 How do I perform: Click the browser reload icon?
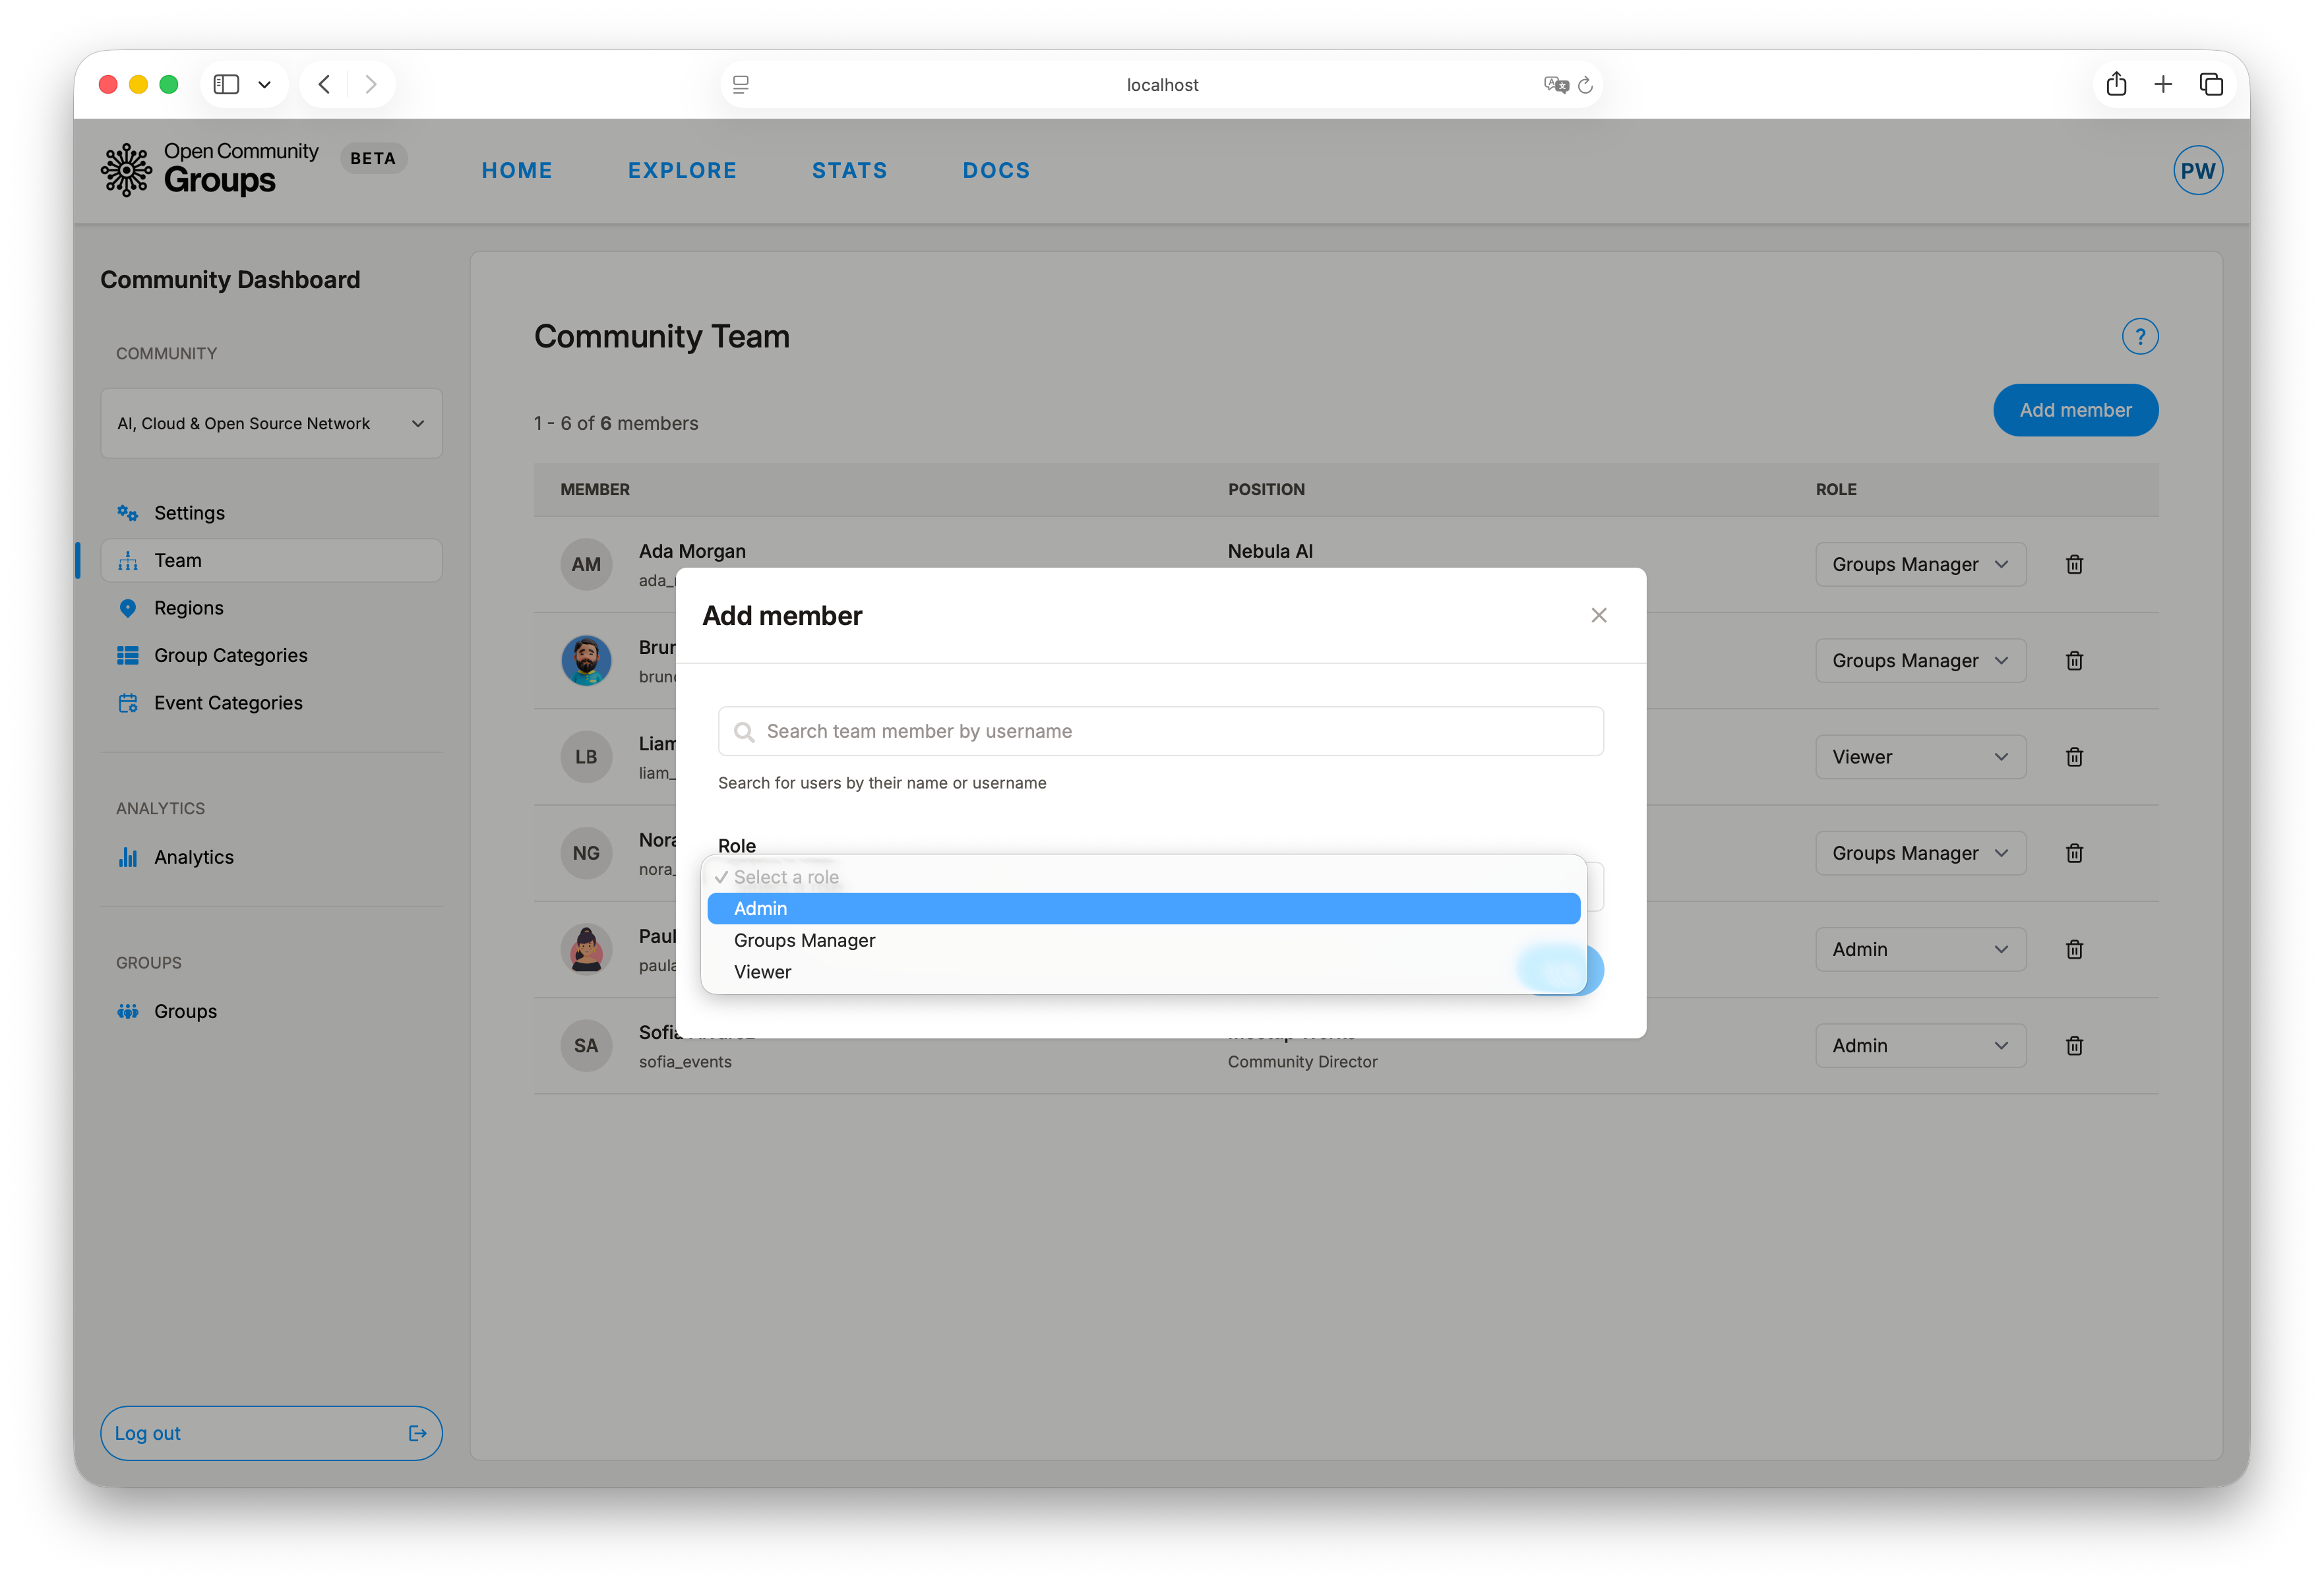(x=1585, y=85)
